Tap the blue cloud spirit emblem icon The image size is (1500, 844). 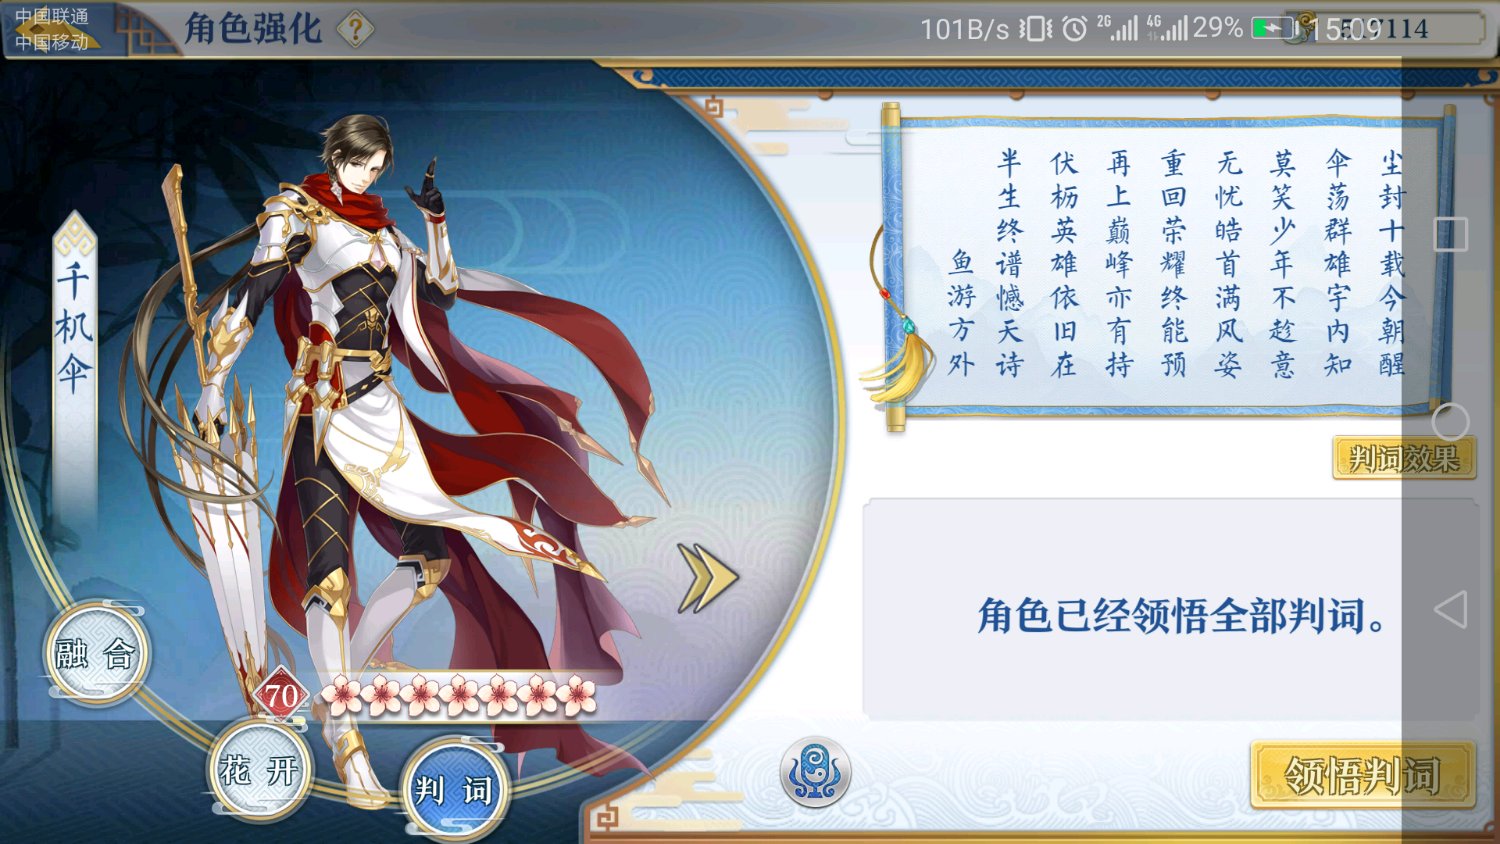point(815,773)
